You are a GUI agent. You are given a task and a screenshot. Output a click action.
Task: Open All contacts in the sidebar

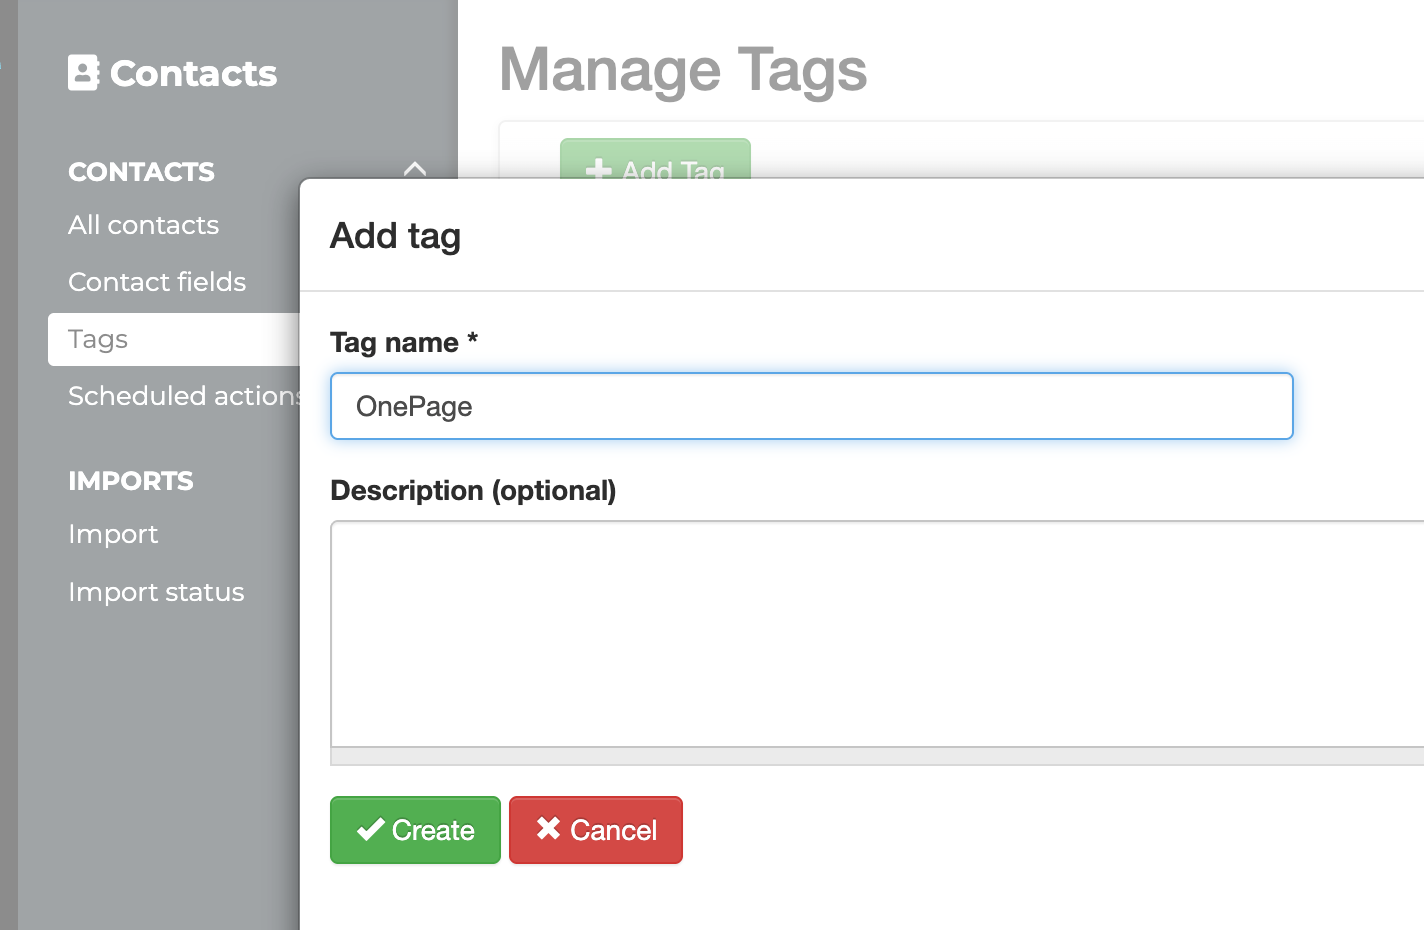coord(143,225)
